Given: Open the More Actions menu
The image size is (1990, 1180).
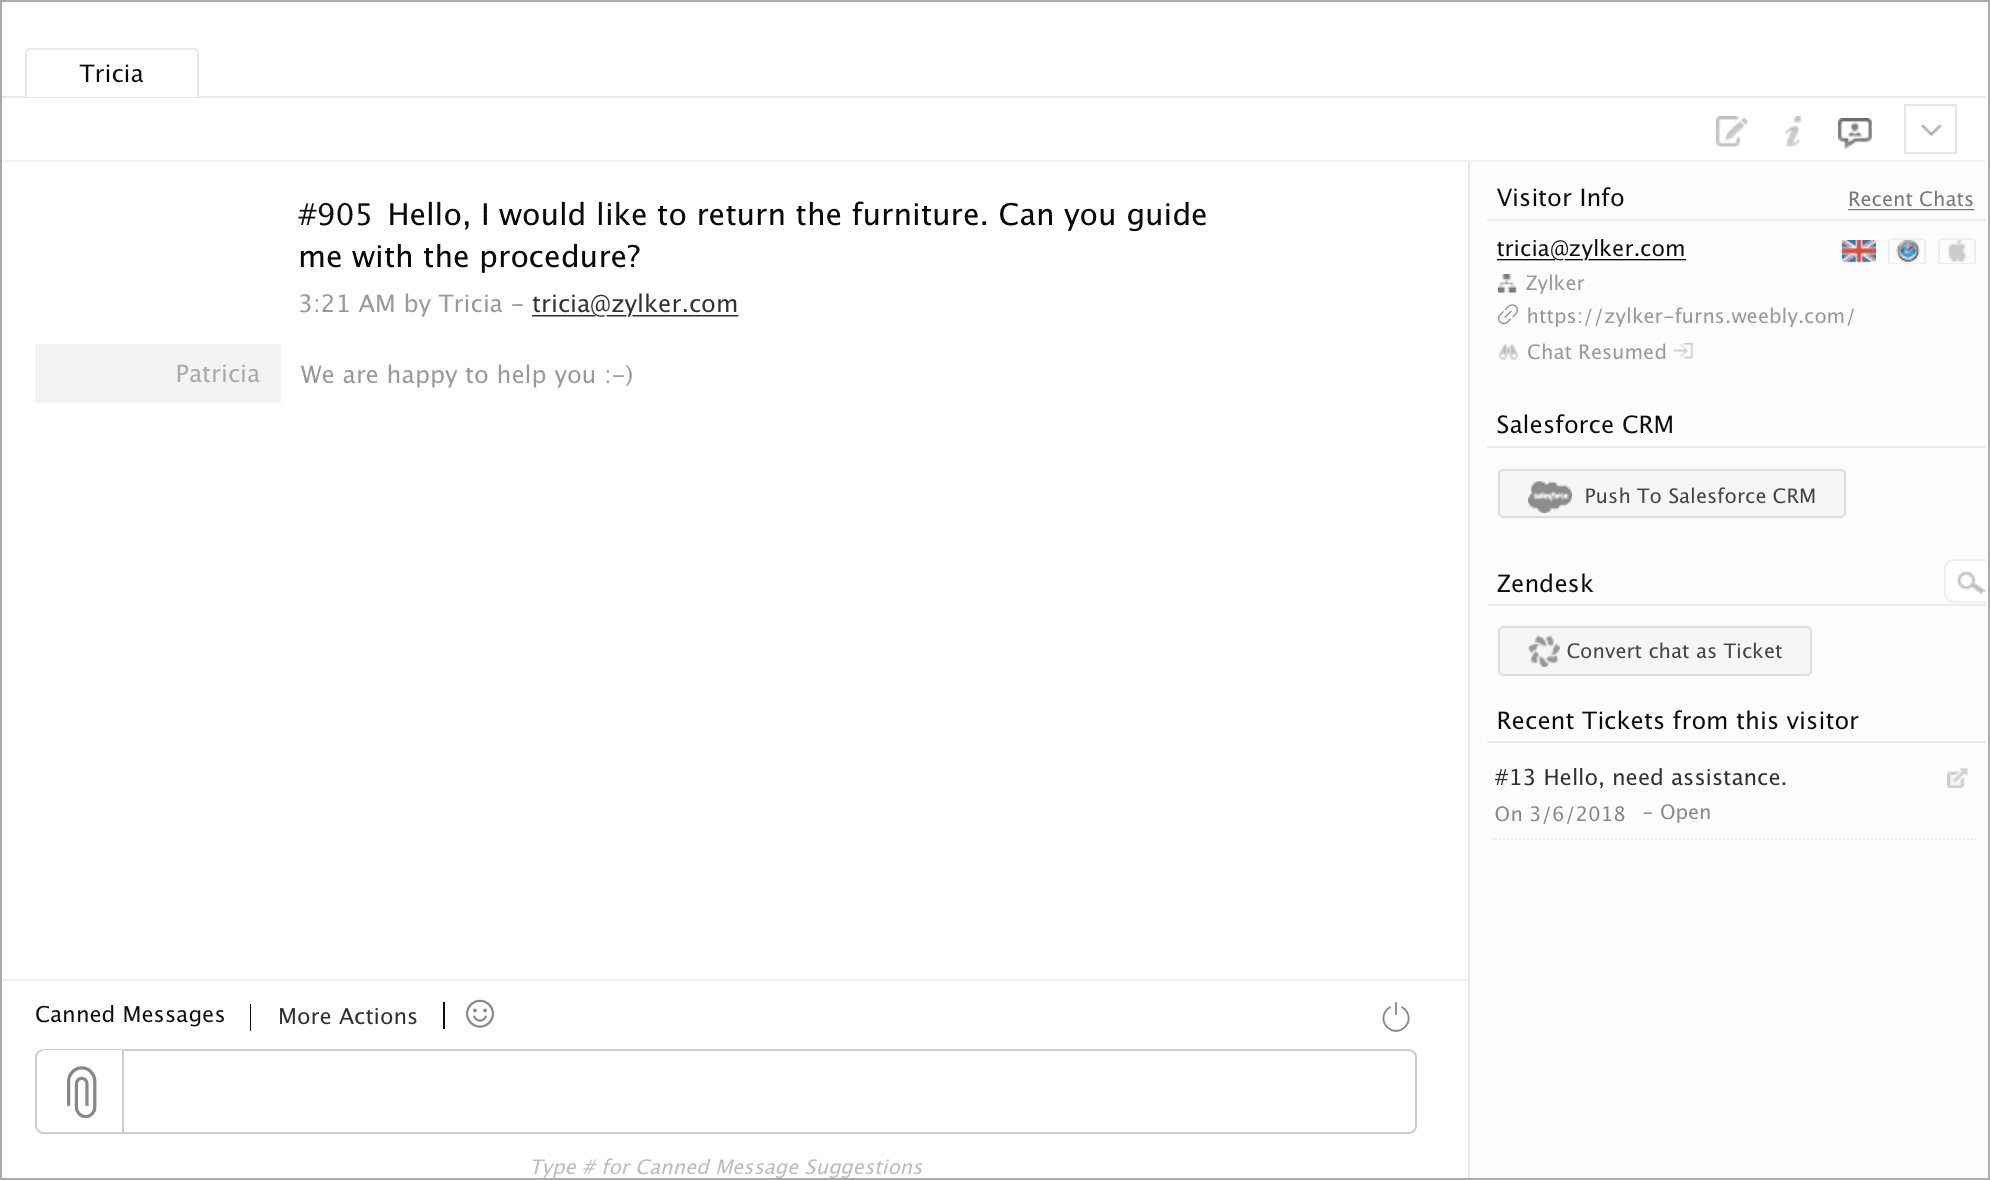Looking at the screenshot, I should [348, 1016].
